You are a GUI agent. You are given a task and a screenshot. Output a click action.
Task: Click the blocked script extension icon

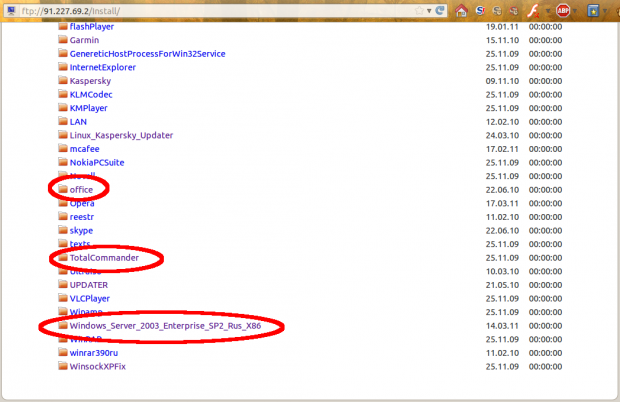(514, 11)
